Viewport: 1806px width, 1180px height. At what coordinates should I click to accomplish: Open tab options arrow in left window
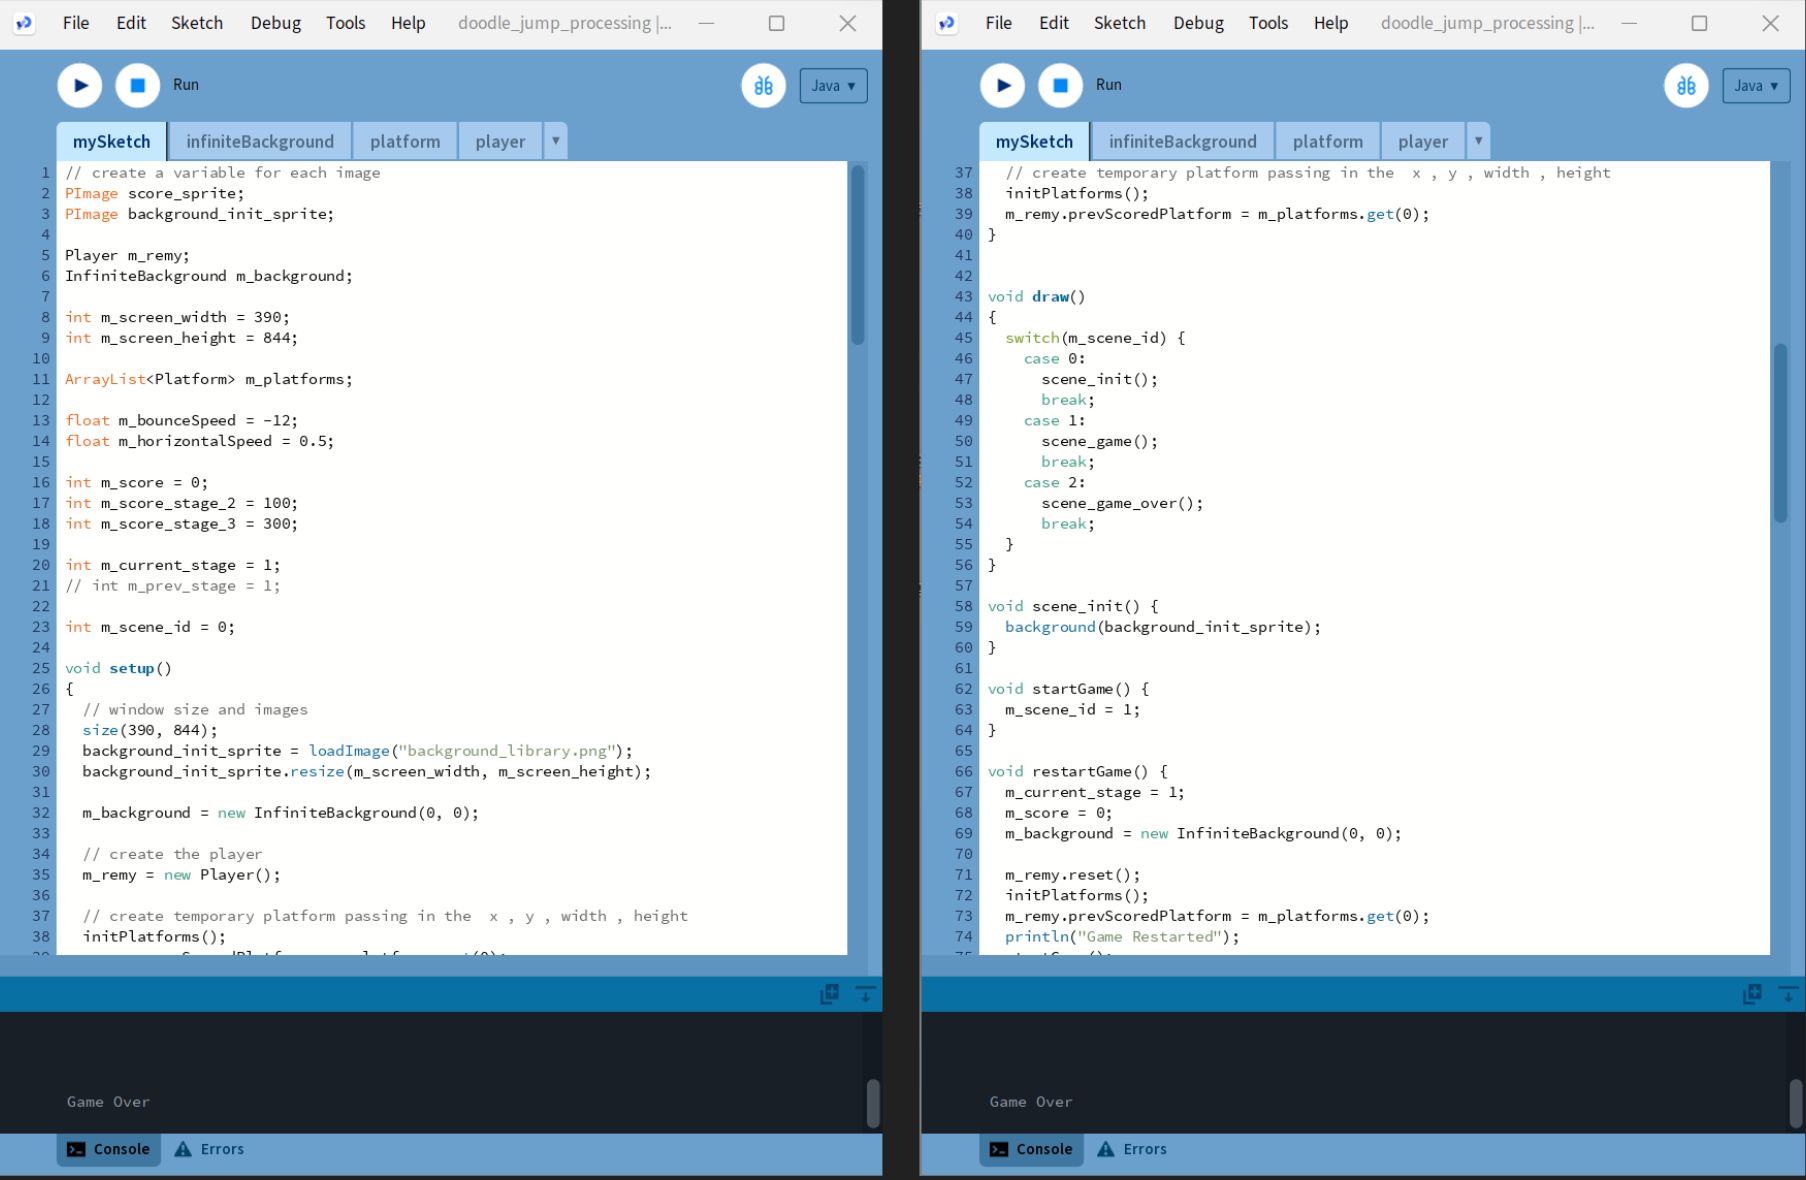(556, 141)
